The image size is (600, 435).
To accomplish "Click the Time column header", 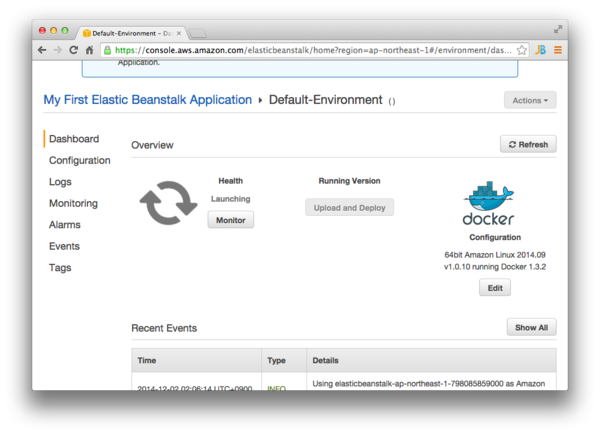I will tap(197, 360).
